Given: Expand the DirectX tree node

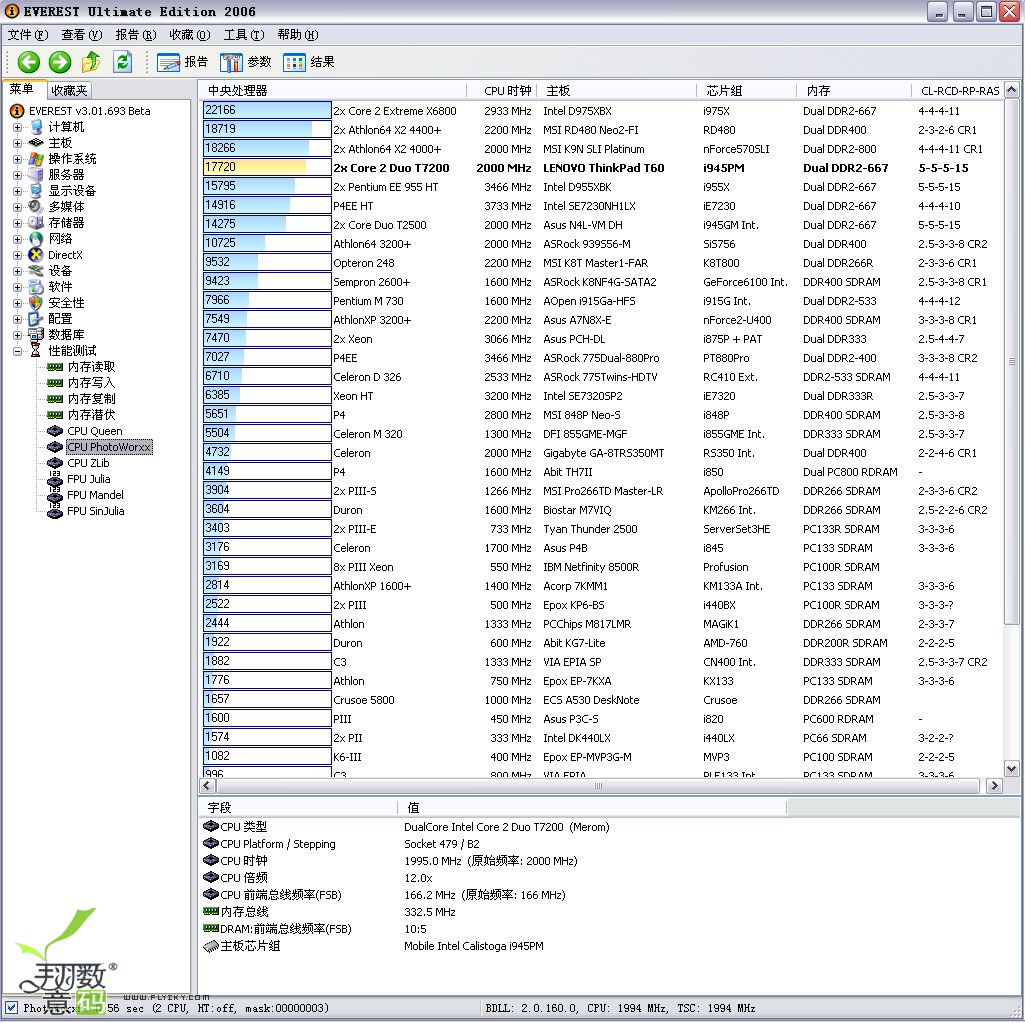Looking at the screenshot, I should pos(17,255).
